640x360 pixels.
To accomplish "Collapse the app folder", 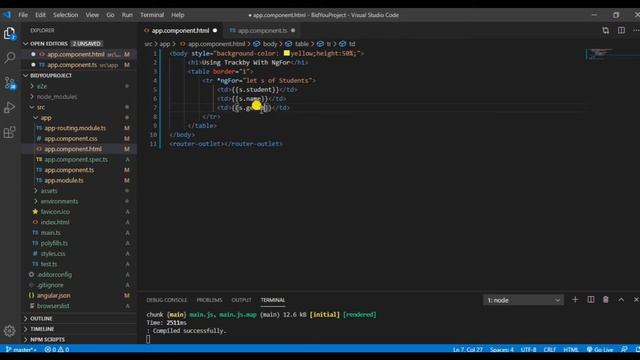I will click(79, 118).
